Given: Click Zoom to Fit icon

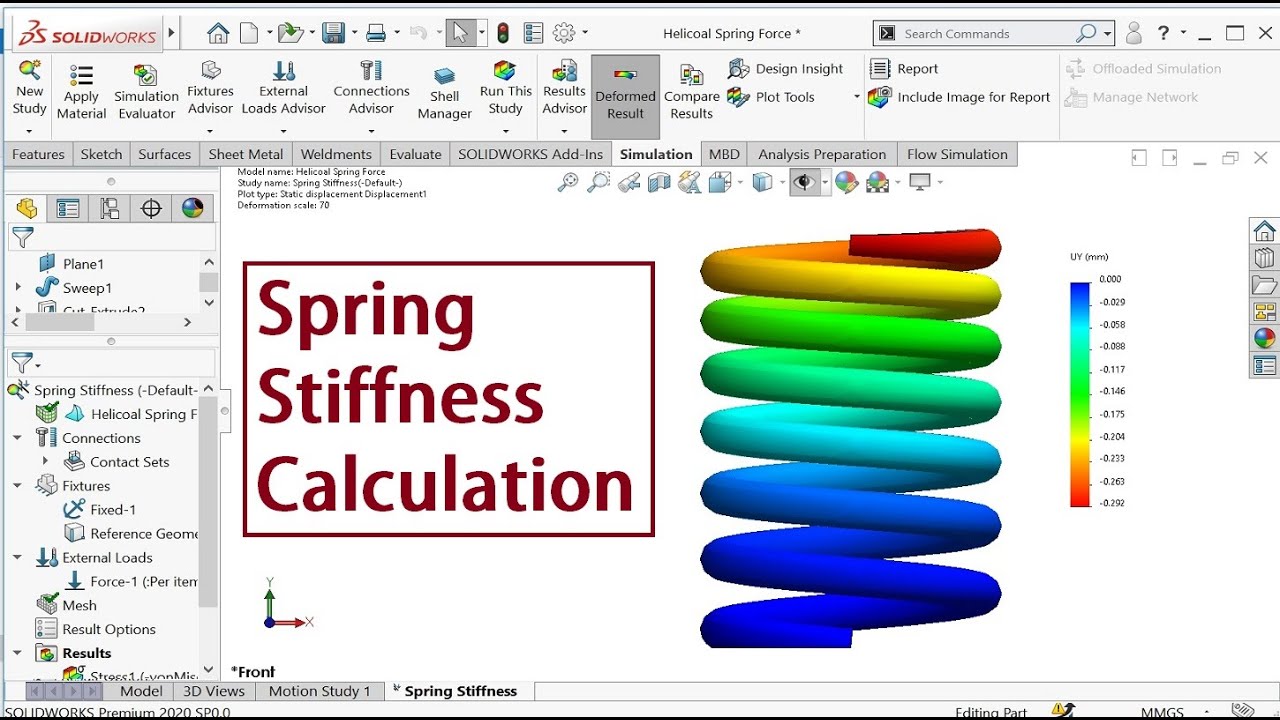Looking at the screenshot, I should (x=567, y=182).
